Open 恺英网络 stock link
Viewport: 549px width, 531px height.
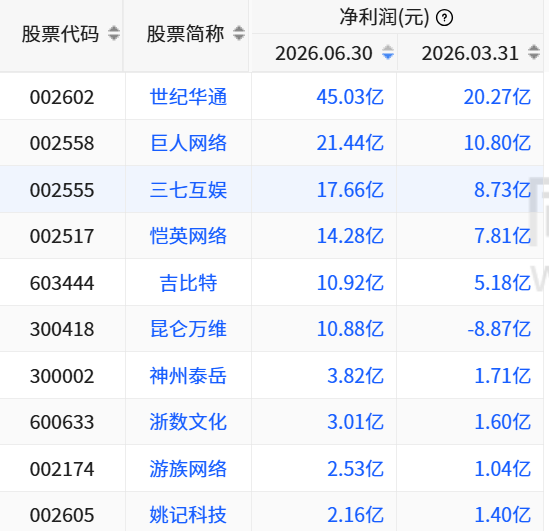188,236
